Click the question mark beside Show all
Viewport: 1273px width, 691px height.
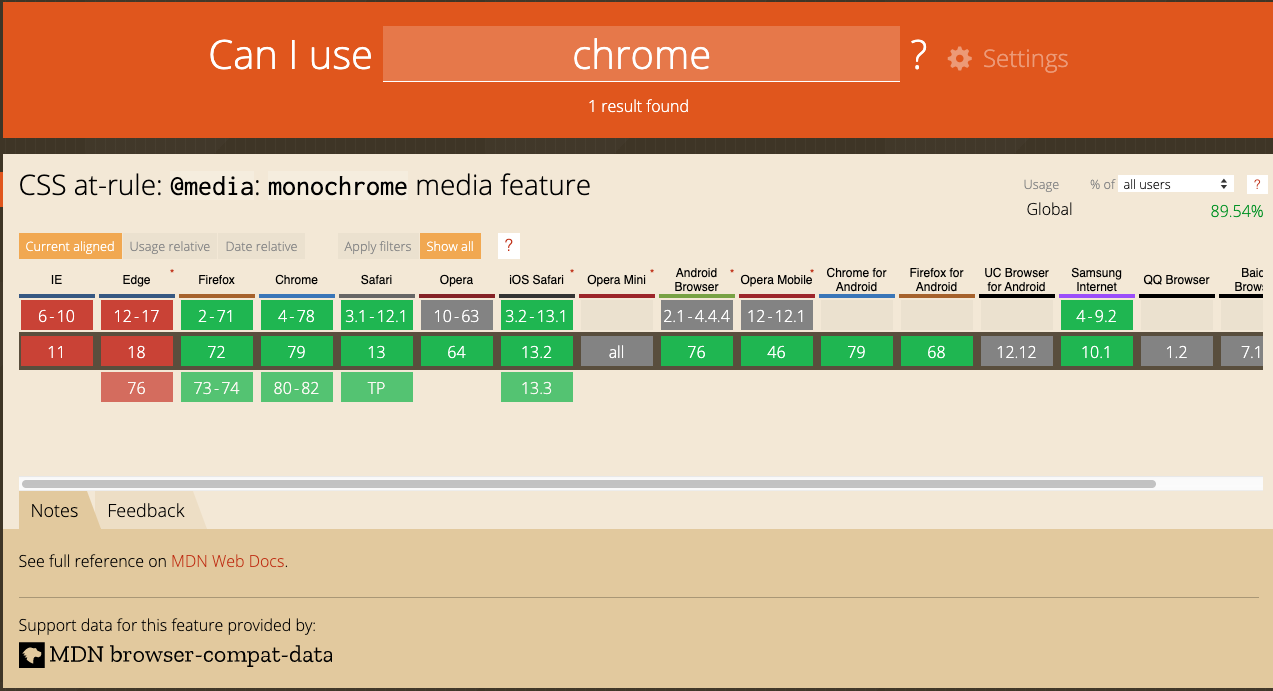pyautogui.click(x=508, y=246)
